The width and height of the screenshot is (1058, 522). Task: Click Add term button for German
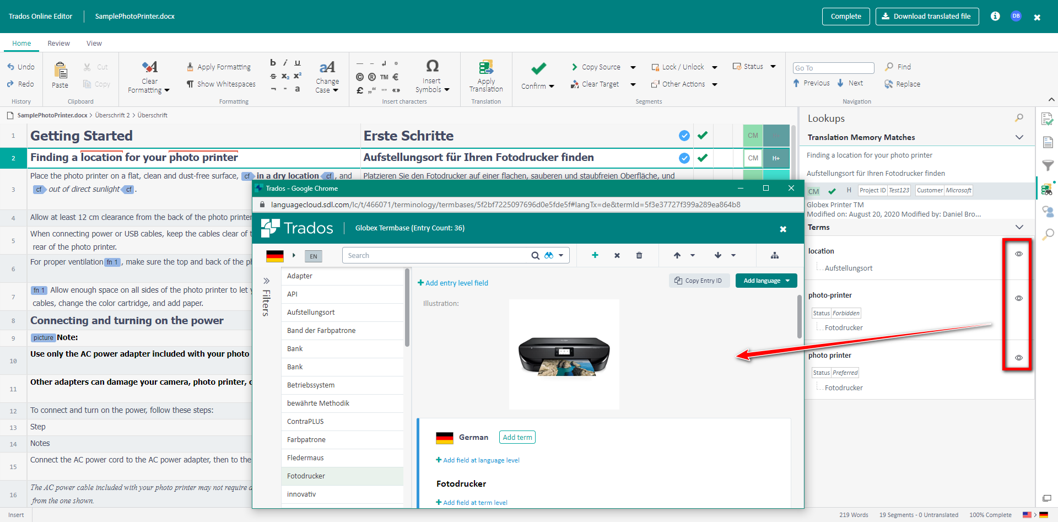[x=518, y=437]
